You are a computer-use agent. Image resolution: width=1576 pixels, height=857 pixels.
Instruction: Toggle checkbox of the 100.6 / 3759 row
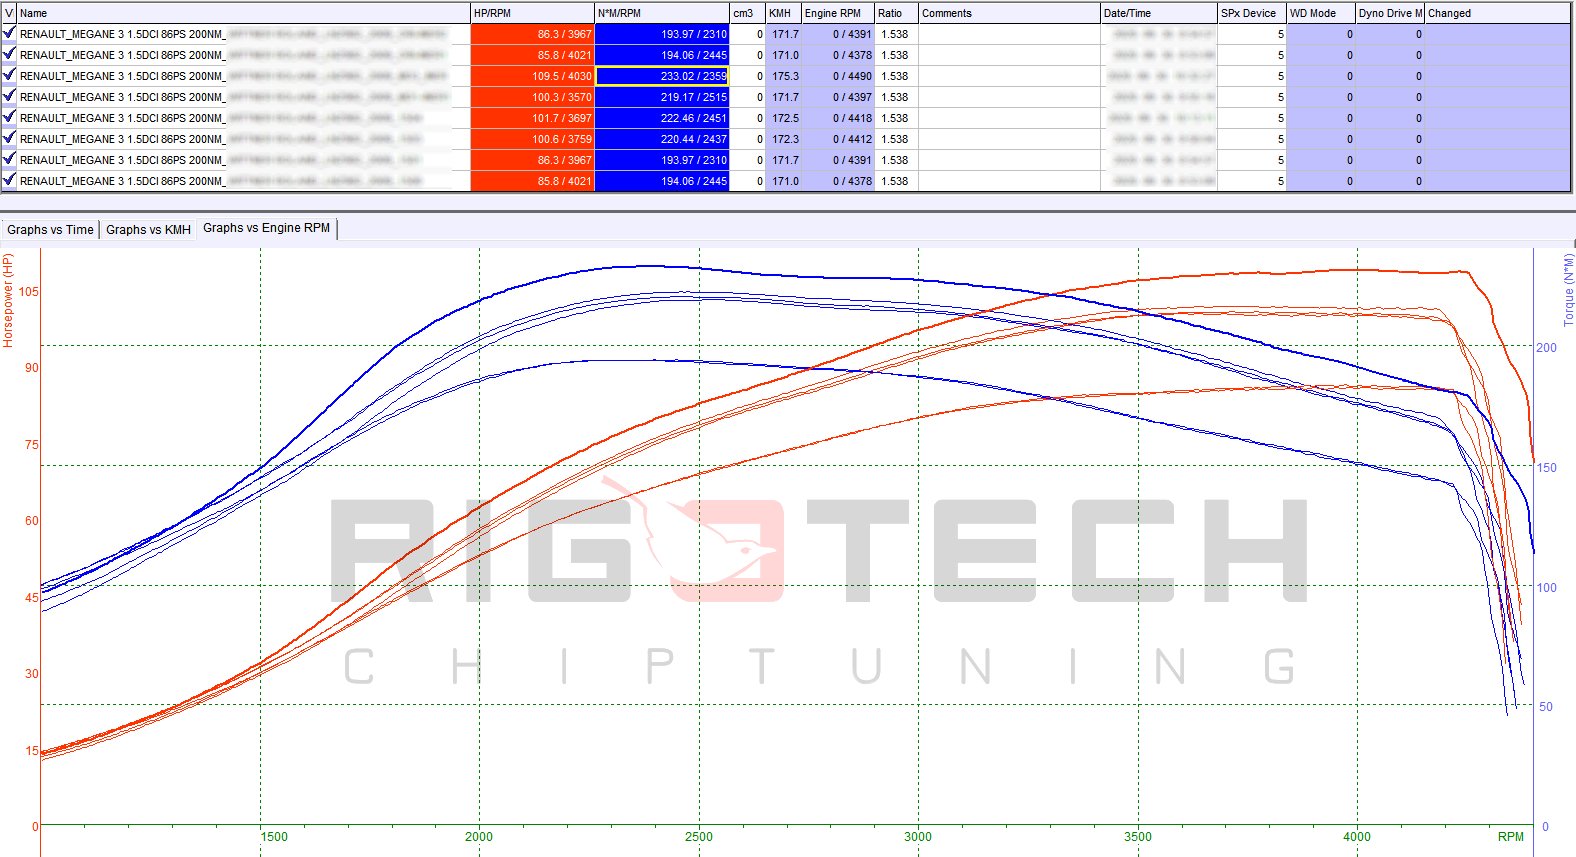coord(9,138)
